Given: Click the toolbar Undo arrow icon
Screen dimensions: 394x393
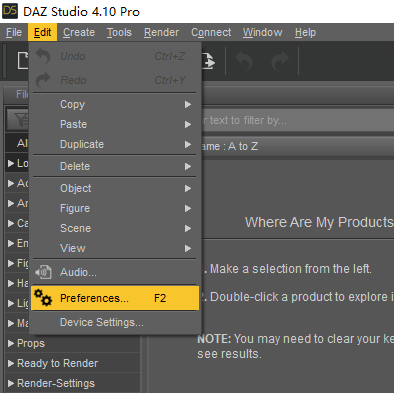Looking at the screenshot, I should tap(244, 61).
